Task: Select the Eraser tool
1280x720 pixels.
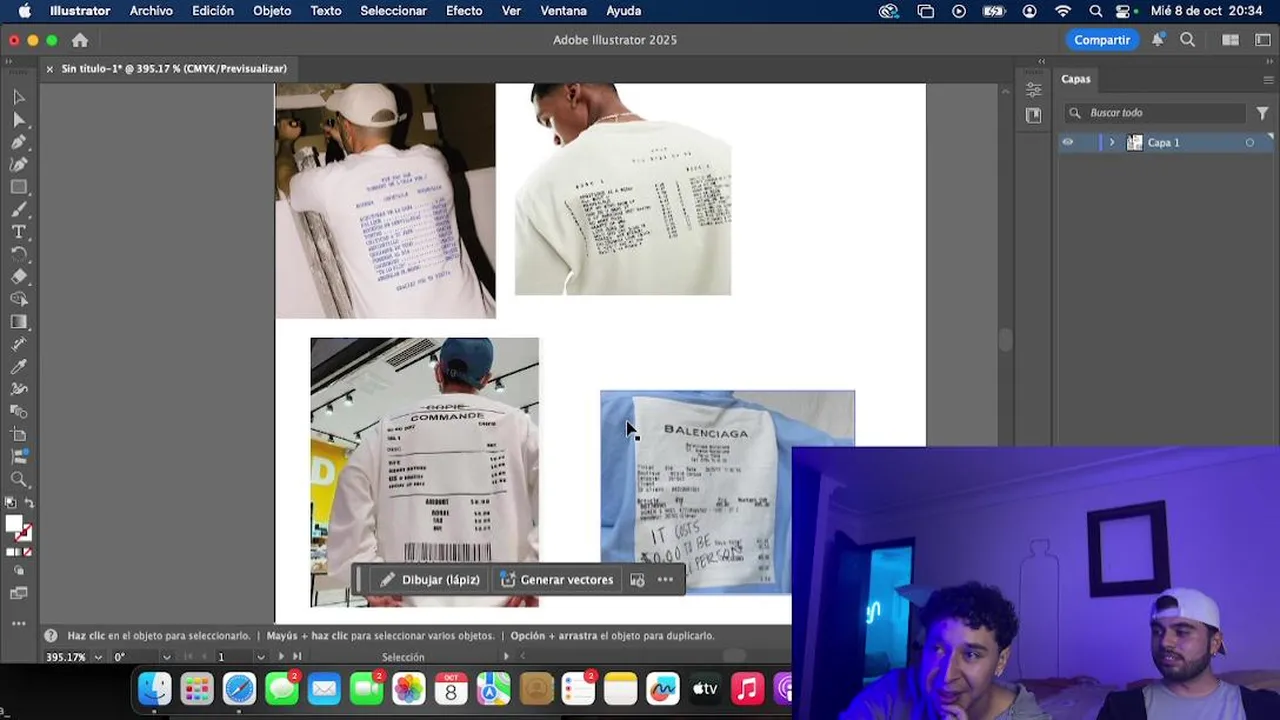Action: pos(18,277)
